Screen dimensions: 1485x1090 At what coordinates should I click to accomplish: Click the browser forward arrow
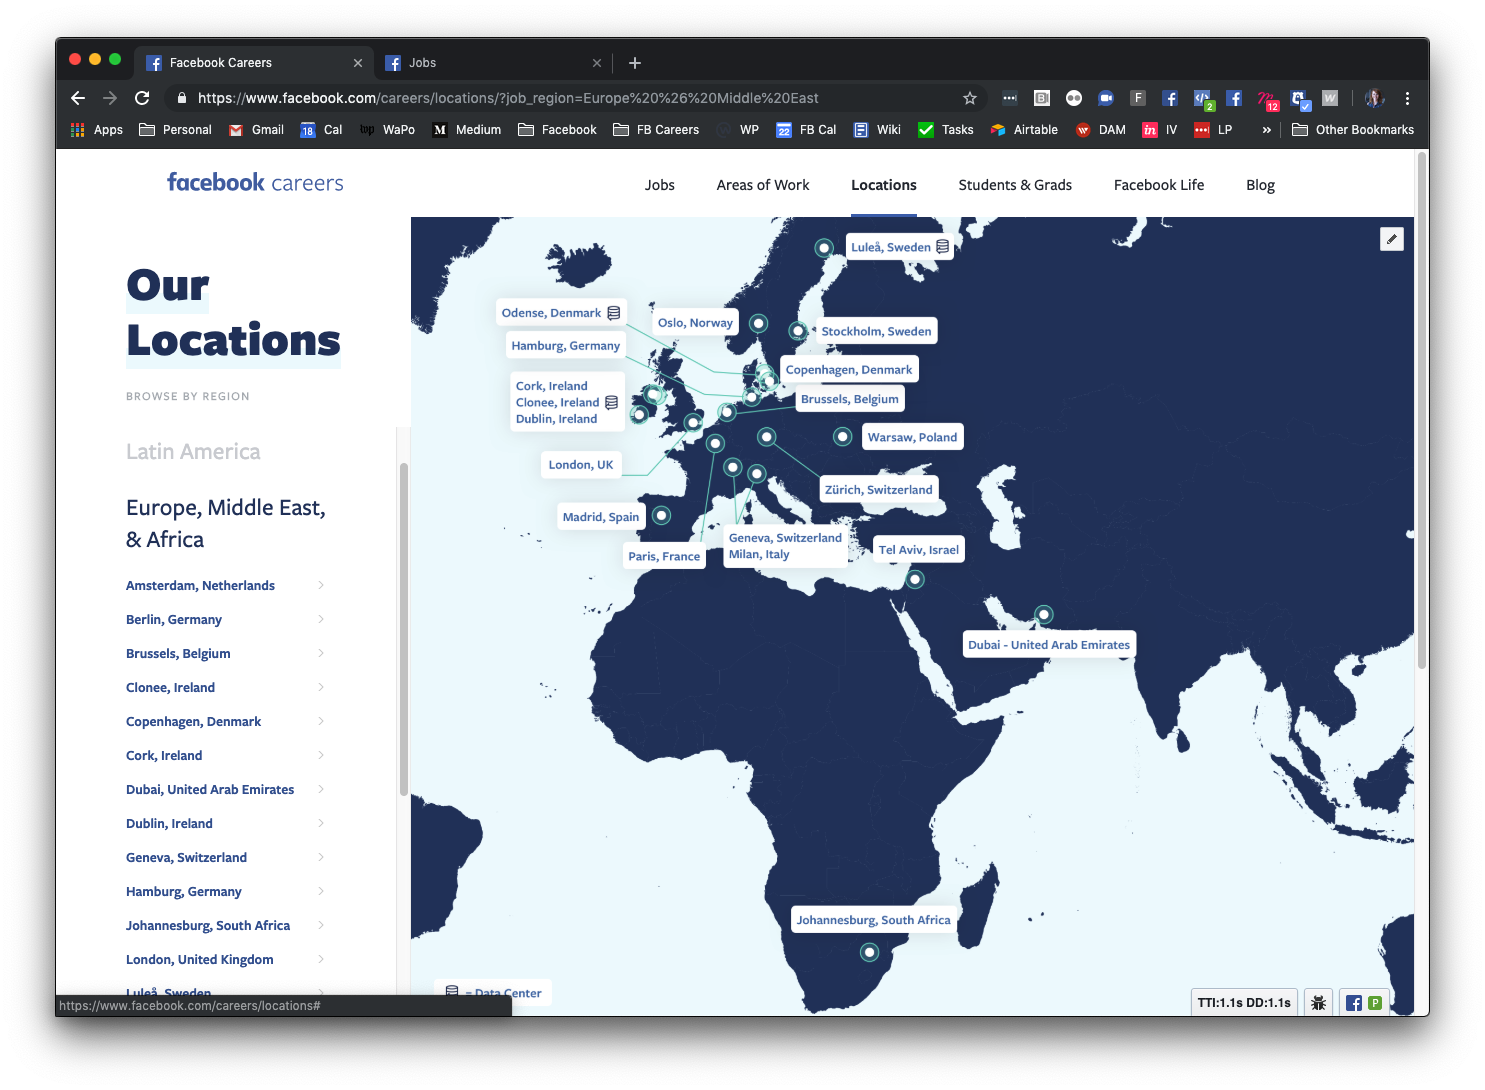[x=110, y=98]
